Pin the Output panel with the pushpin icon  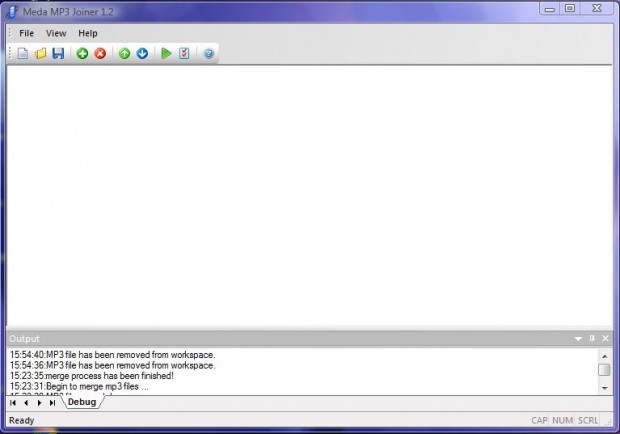pyautogui.click(x=592, y=338)
